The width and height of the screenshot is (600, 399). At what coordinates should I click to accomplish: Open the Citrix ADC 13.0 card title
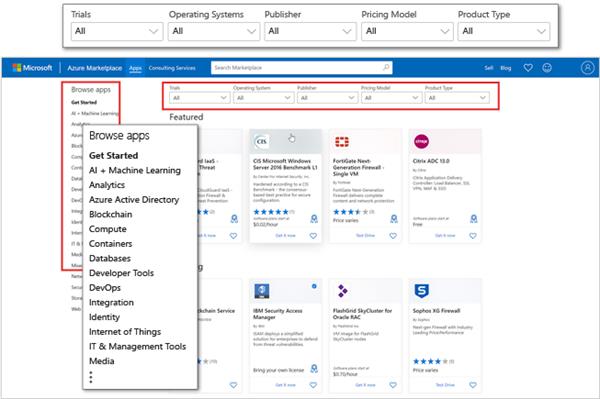point(431,161)
